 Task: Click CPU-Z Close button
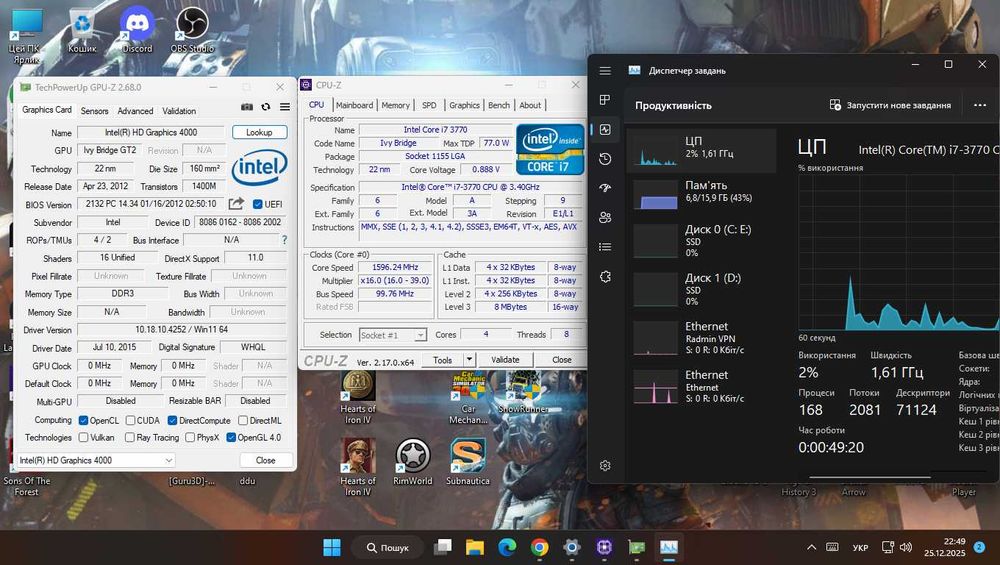[561, 360]
